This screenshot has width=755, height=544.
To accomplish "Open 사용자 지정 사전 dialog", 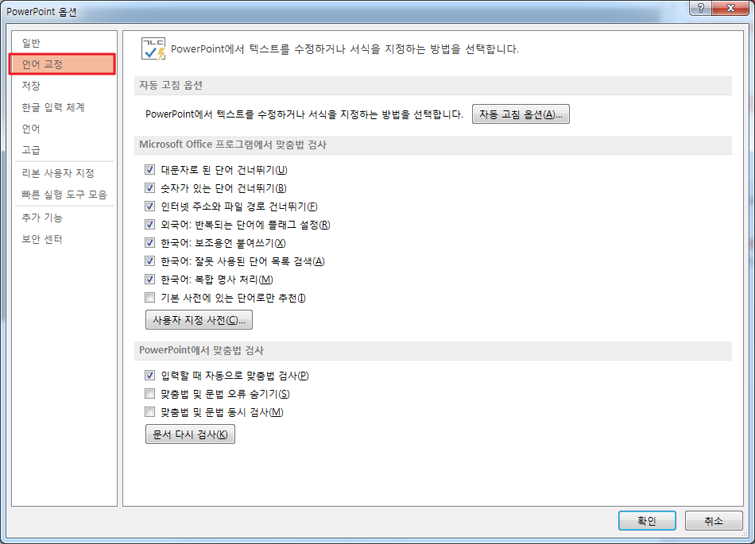I will point(199,320).
